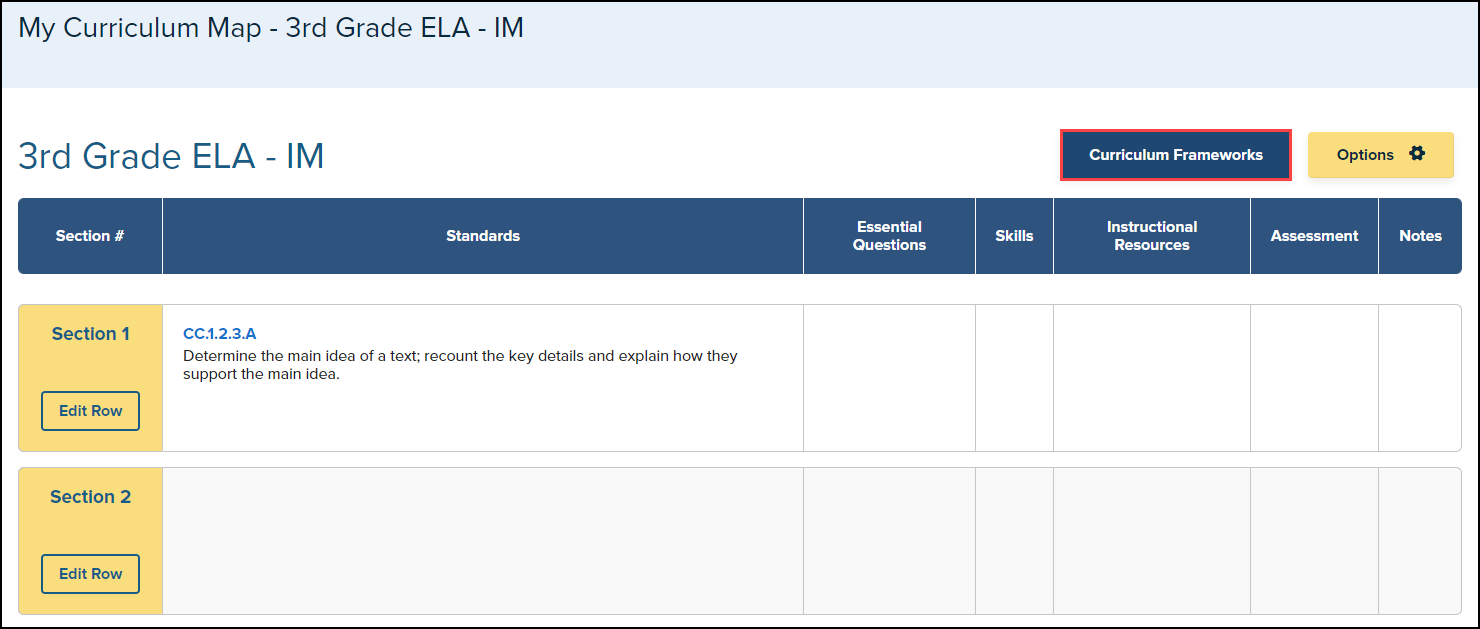The height and width of the screenshot is (629, 1480).
Task: Click the Instructional Resources column header
Action: (x=1151, y=236)
